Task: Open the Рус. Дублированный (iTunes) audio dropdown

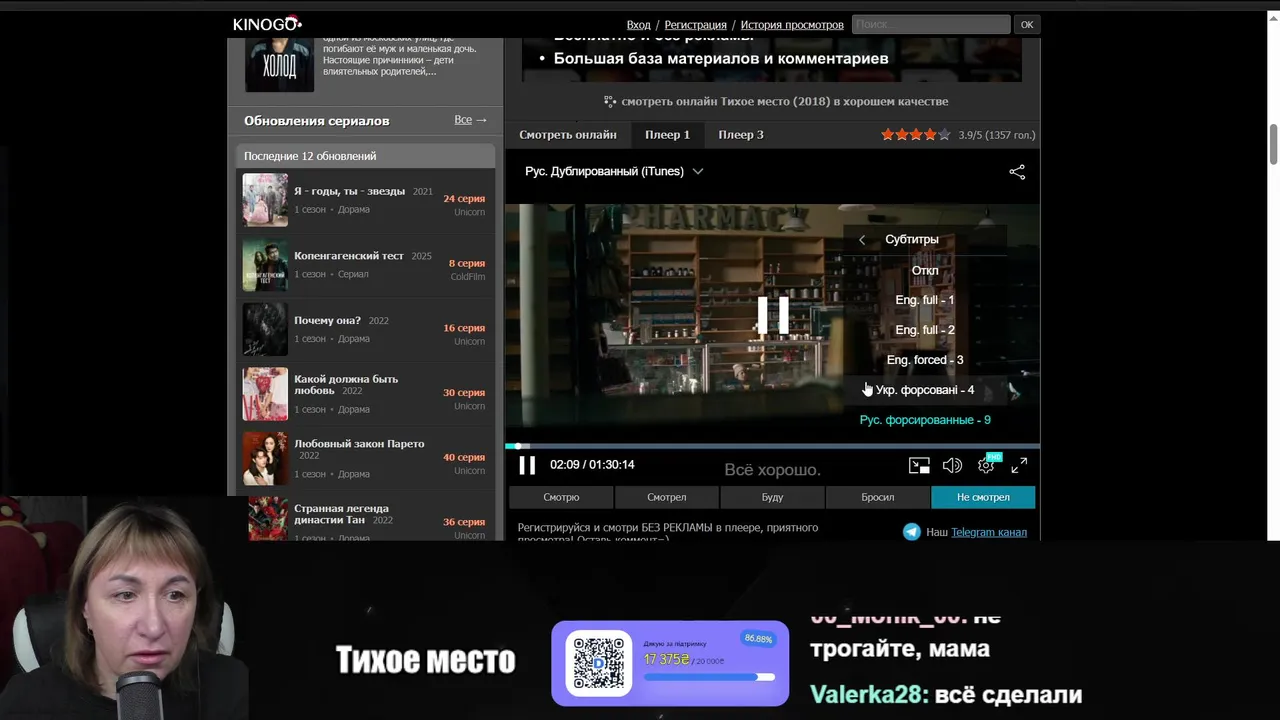Action: tap(614, 171)
